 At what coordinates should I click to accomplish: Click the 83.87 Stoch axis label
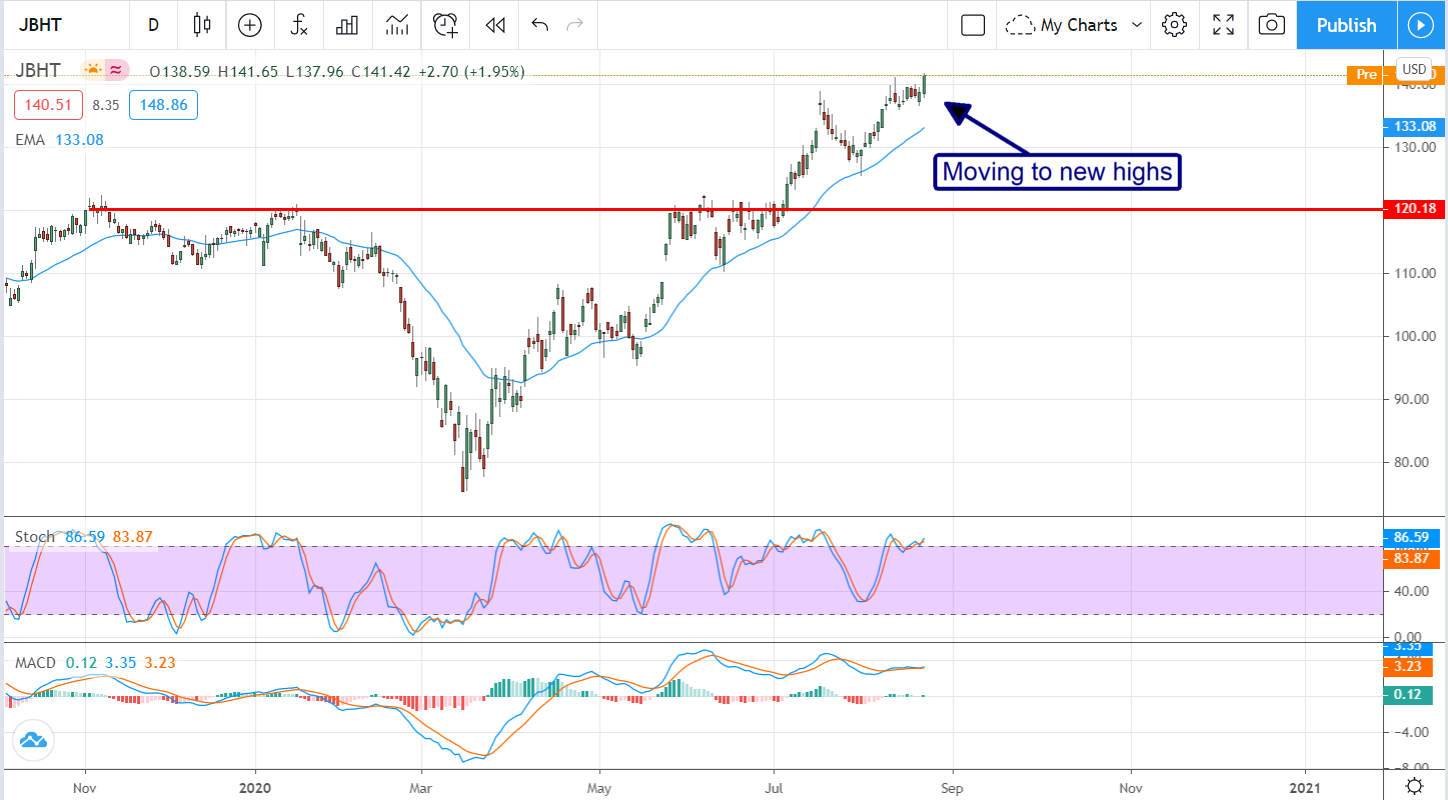coord(1411,560)
